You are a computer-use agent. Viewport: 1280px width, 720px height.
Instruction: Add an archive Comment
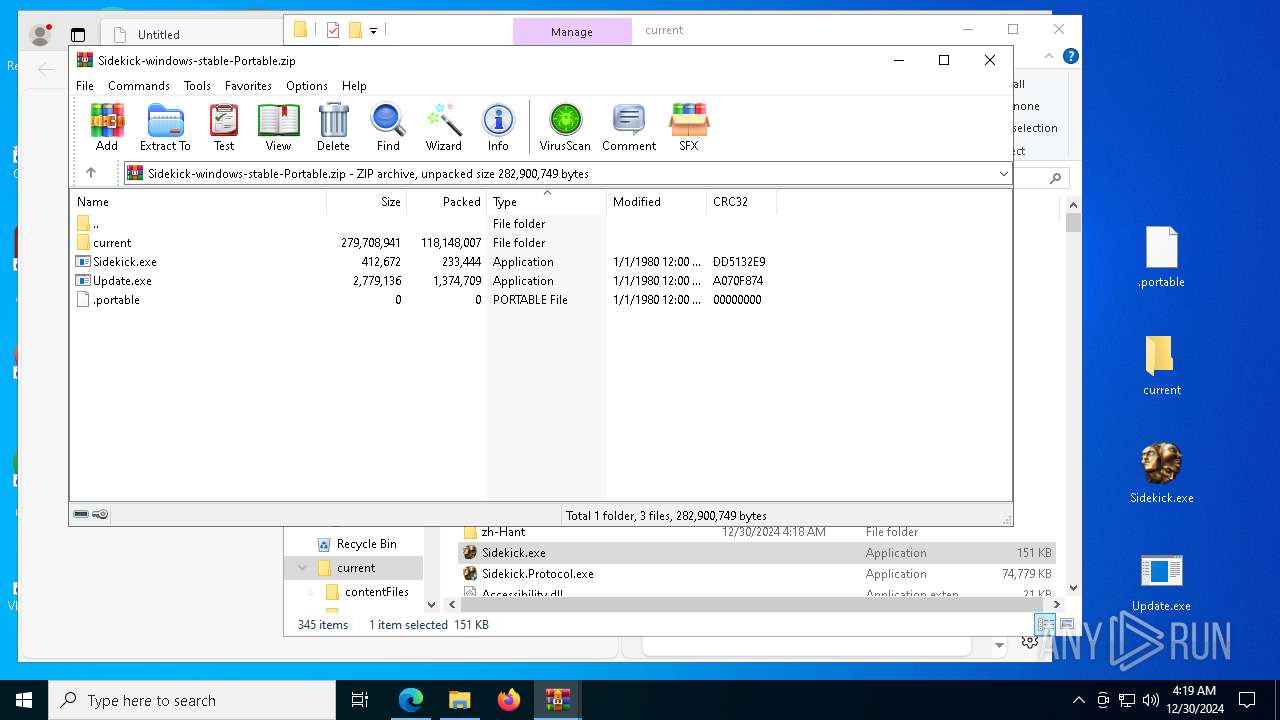click(x=629, y=127)
